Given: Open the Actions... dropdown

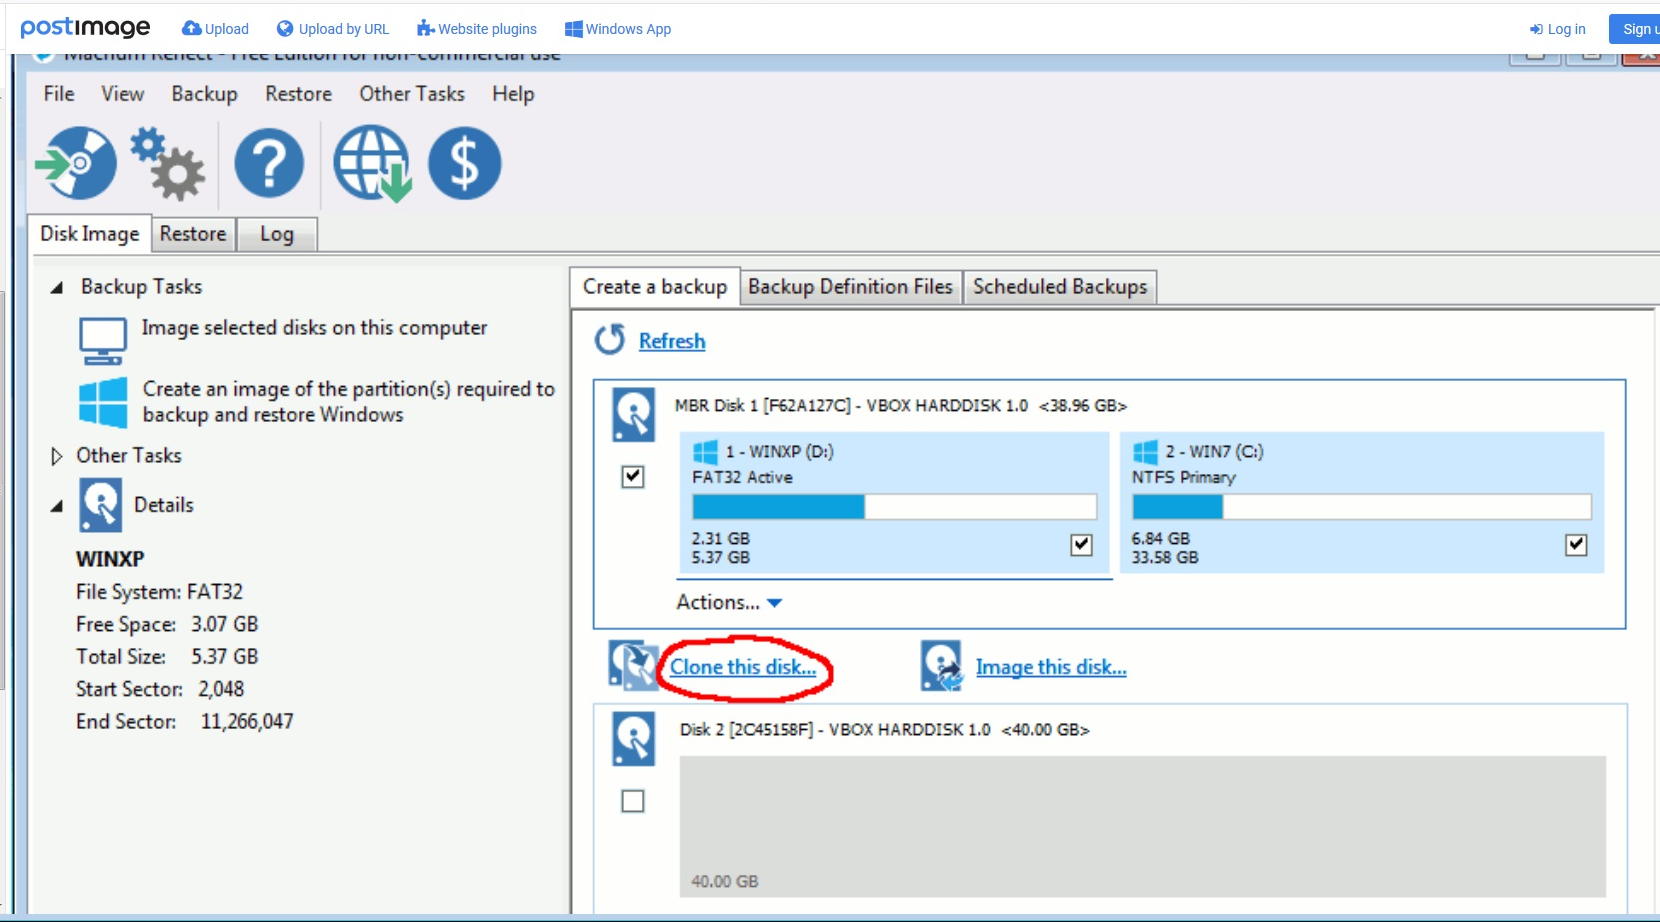Looking at the screenshot, I should (729, 602).
